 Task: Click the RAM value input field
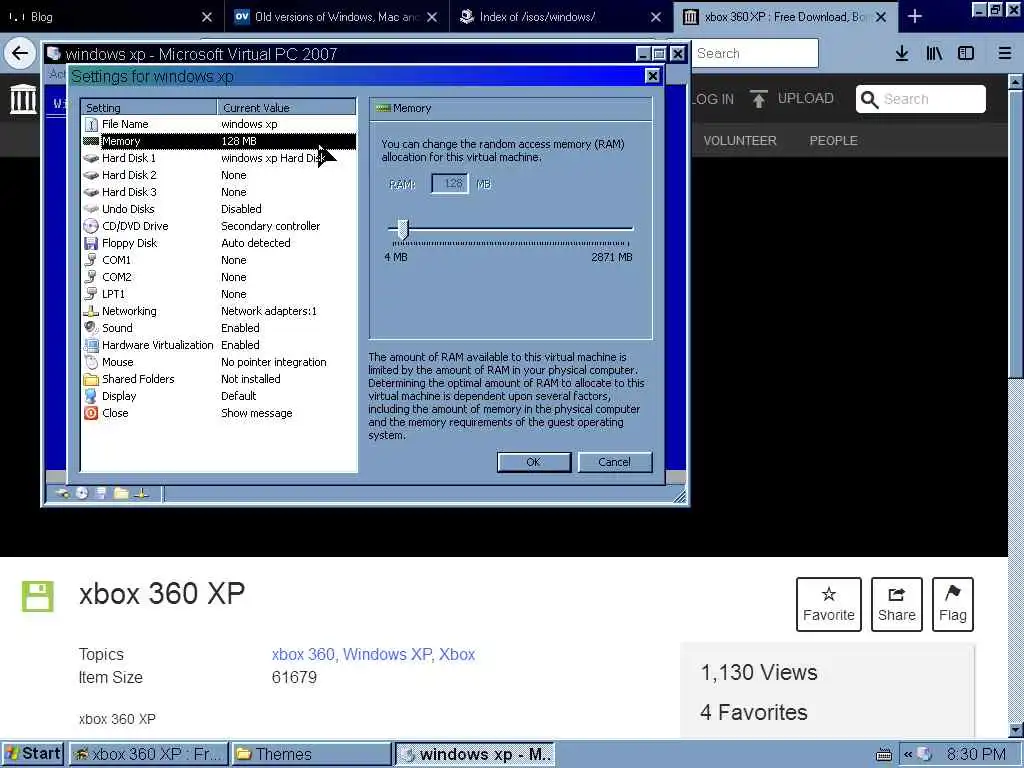click(x=450, y=184)
